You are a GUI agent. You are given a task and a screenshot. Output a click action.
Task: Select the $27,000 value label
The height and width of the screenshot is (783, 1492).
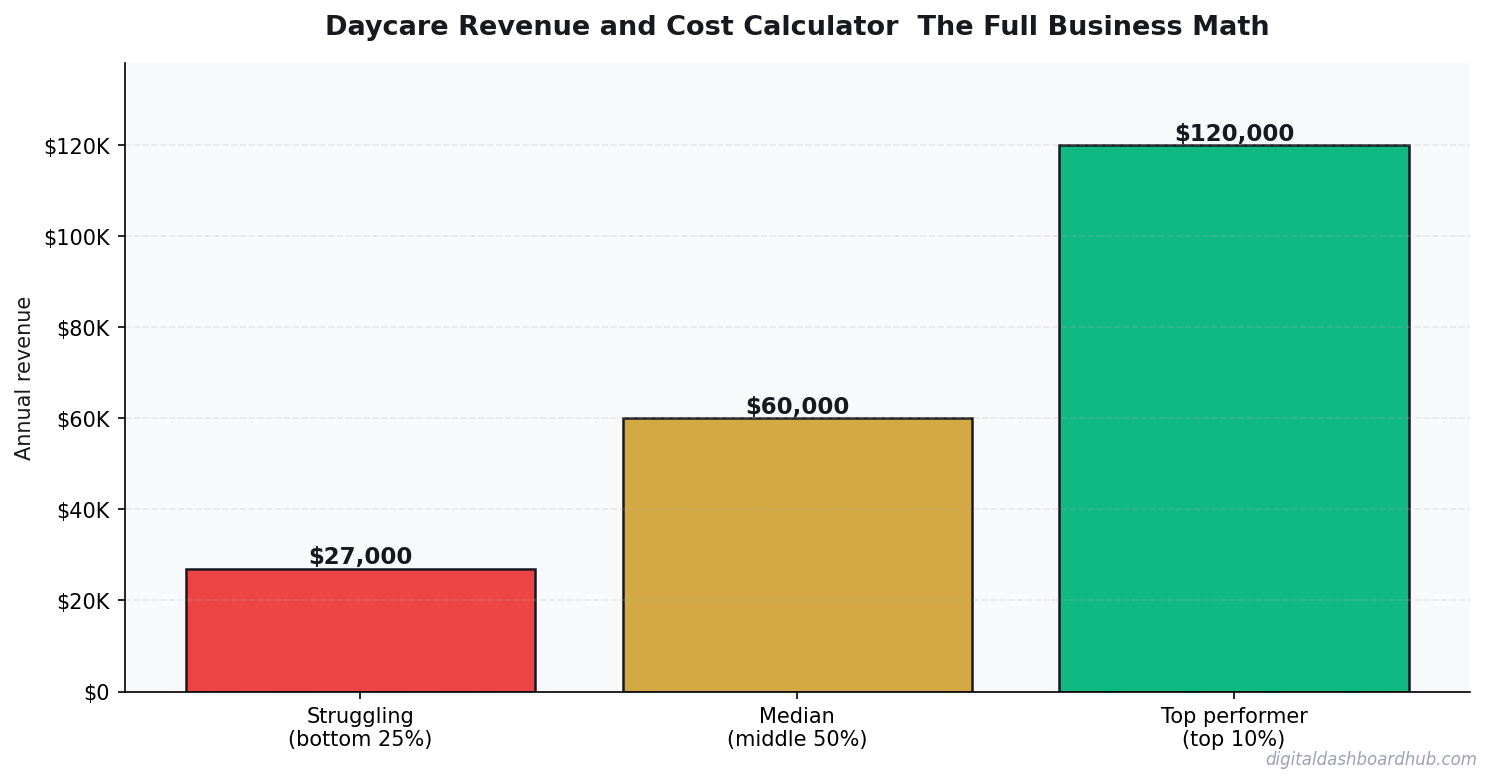pos(360,557)
